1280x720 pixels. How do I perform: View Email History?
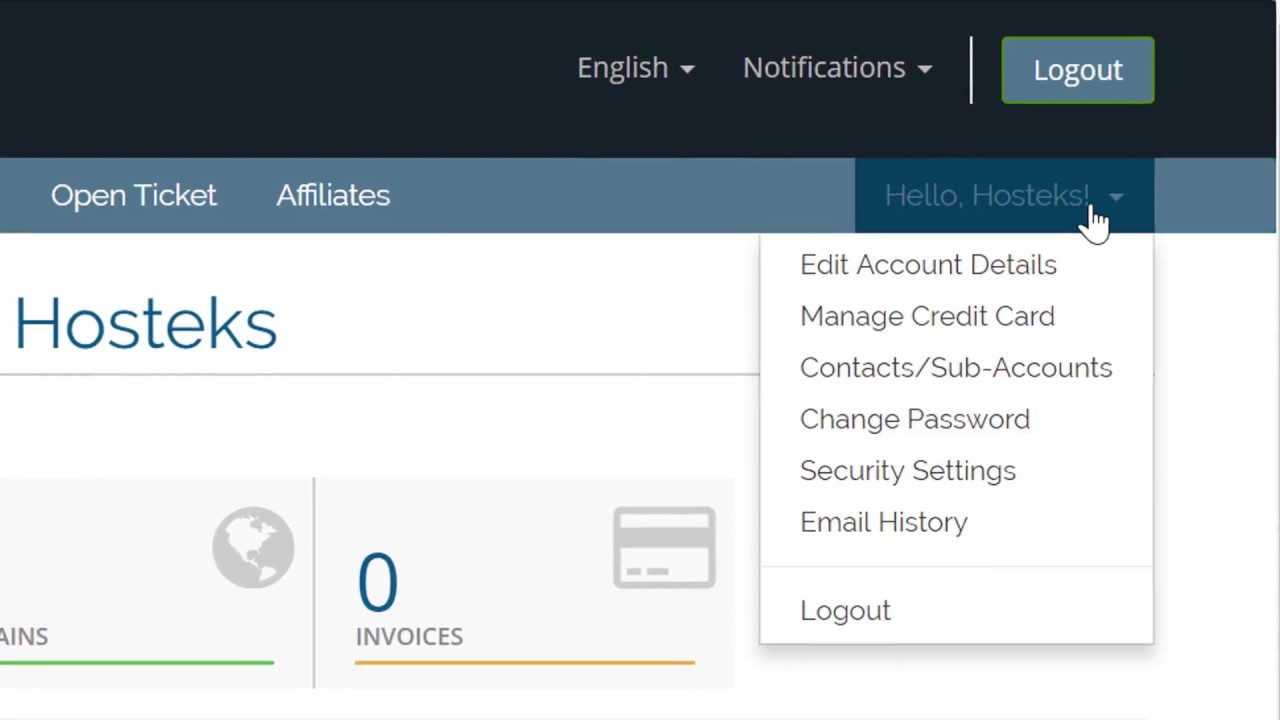click(x=883, y=522)
